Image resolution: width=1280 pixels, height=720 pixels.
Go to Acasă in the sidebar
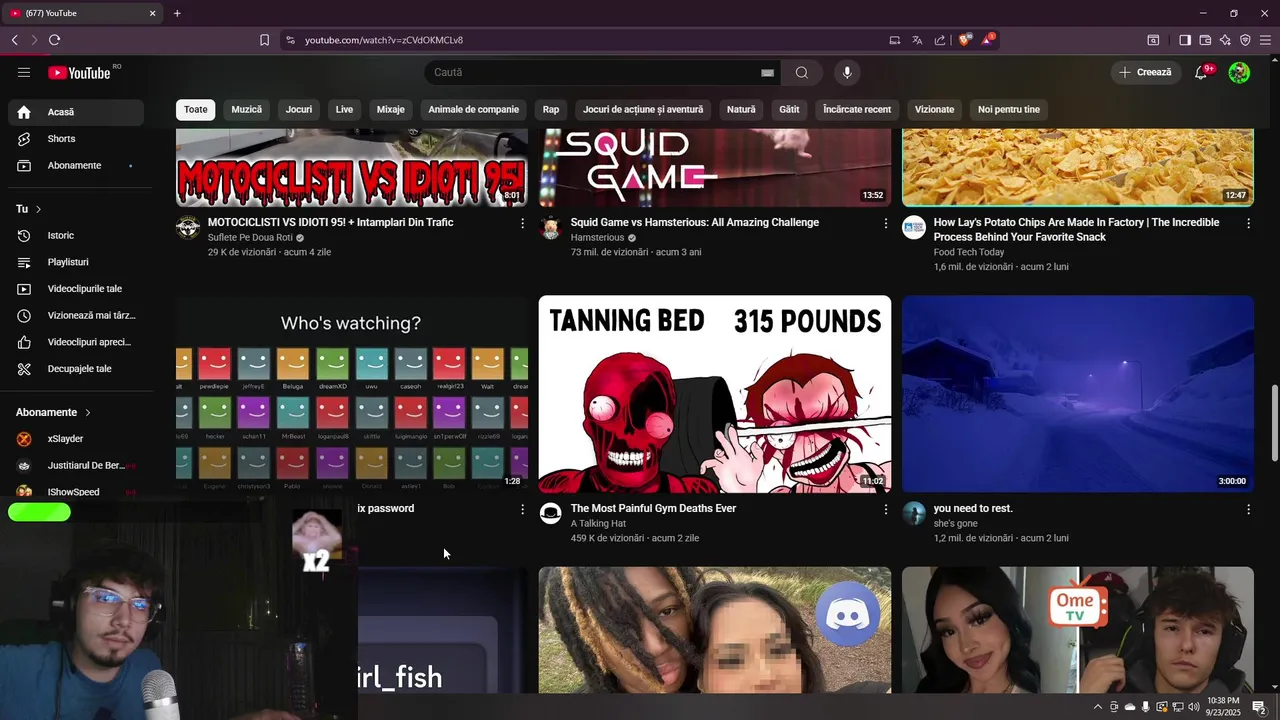point(76,112)
